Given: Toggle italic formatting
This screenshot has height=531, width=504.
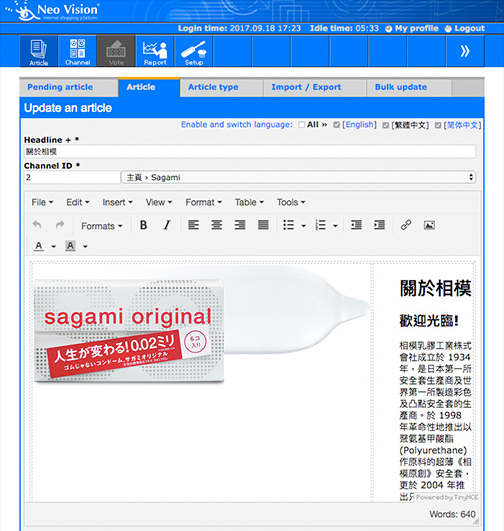Looking at the screenshot, I should tap(167, 225).
